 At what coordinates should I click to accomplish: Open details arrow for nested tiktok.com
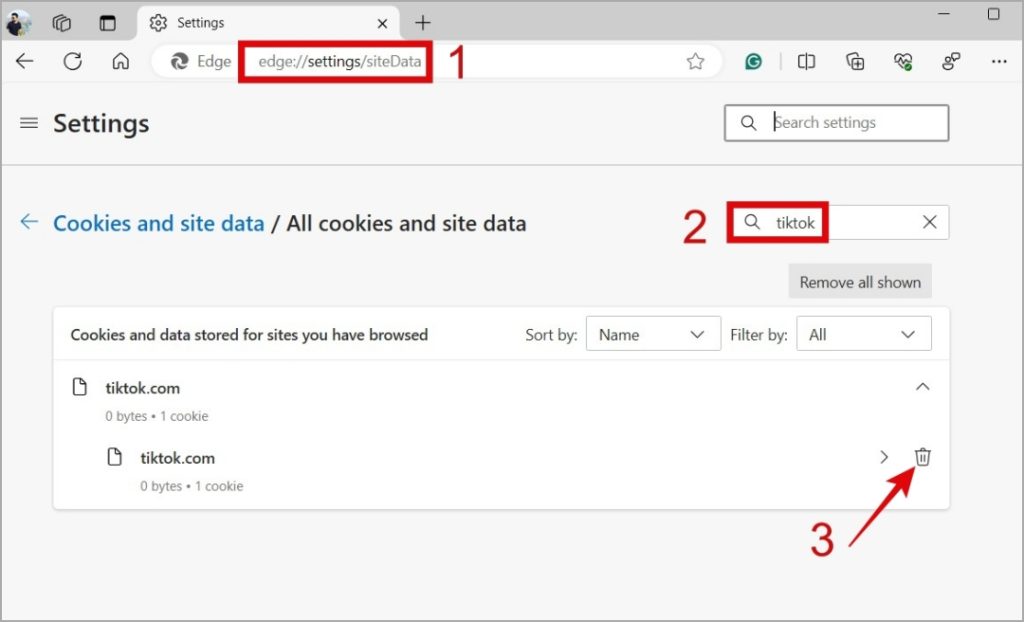[884, 457]
